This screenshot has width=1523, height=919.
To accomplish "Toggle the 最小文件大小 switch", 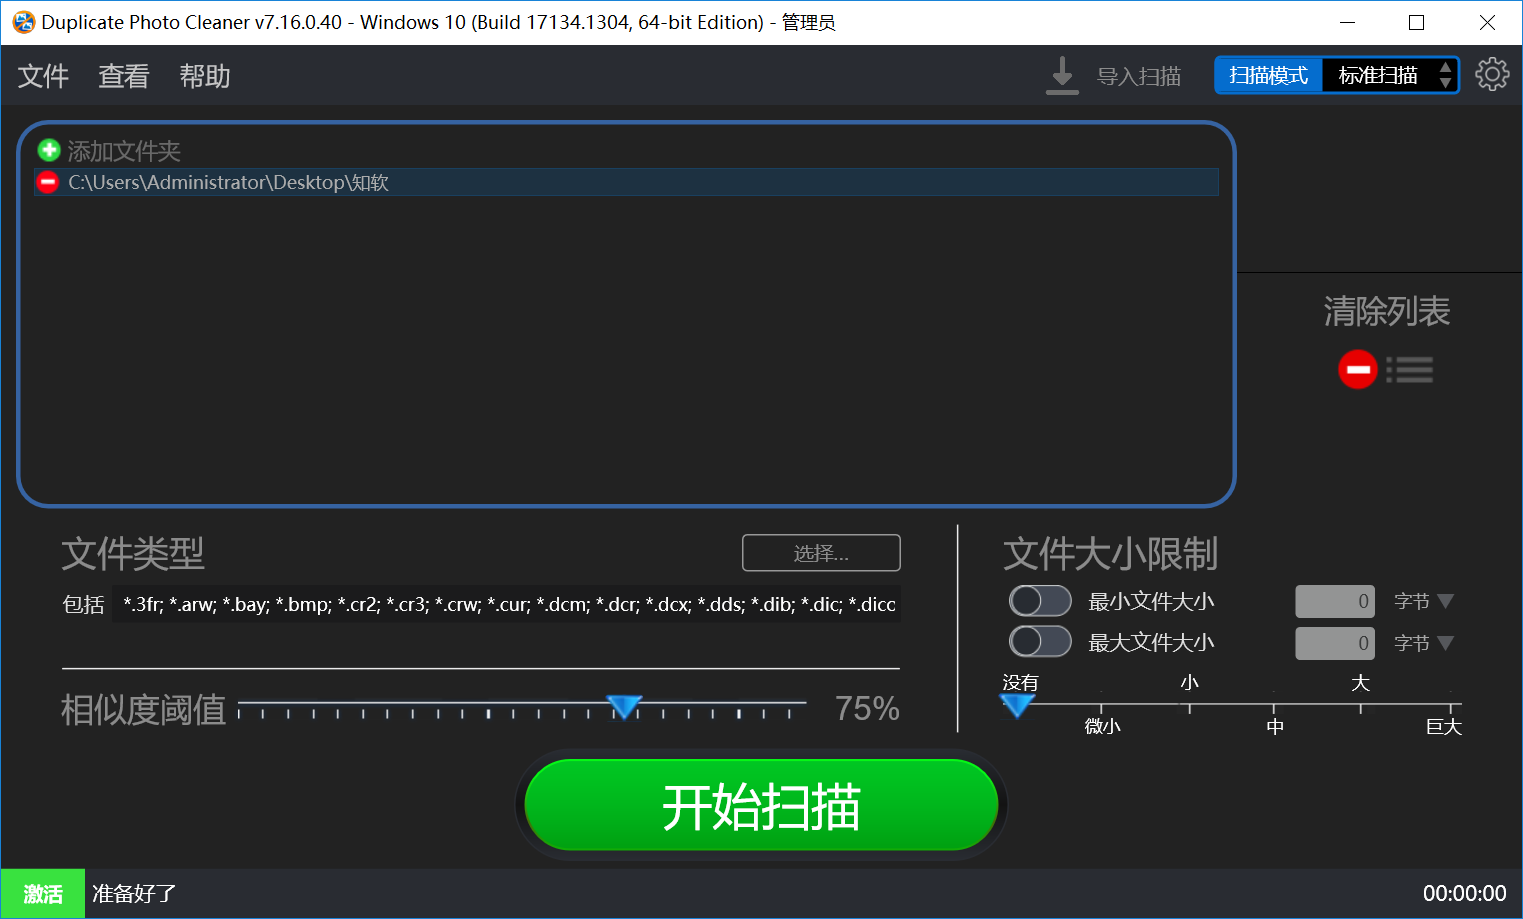I will [x=1040, y=601].
